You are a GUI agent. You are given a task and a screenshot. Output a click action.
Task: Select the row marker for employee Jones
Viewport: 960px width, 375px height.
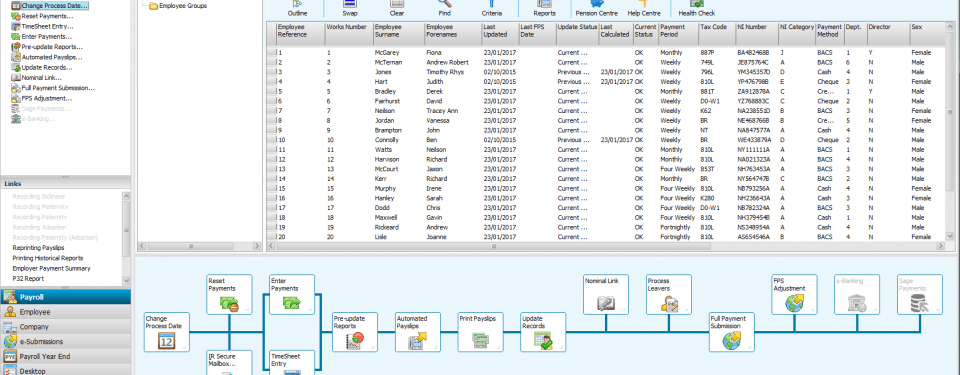pyautogui.click(x=271, y=72)
